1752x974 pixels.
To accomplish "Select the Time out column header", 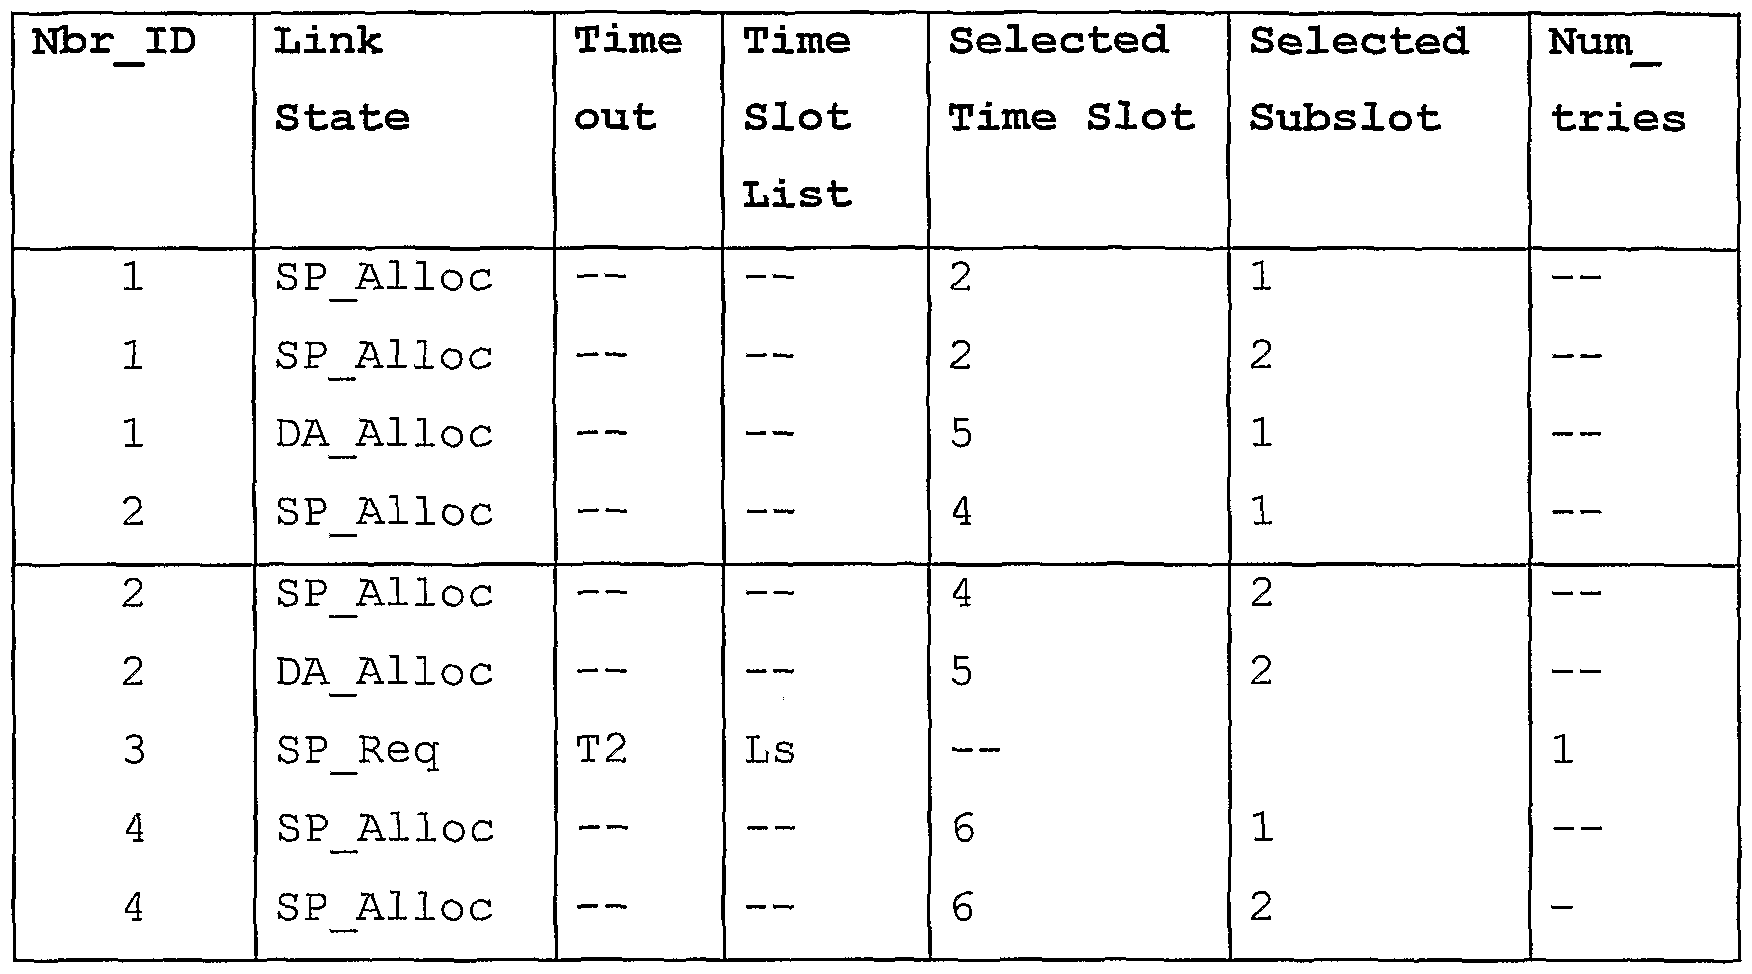I will point(628,80).
